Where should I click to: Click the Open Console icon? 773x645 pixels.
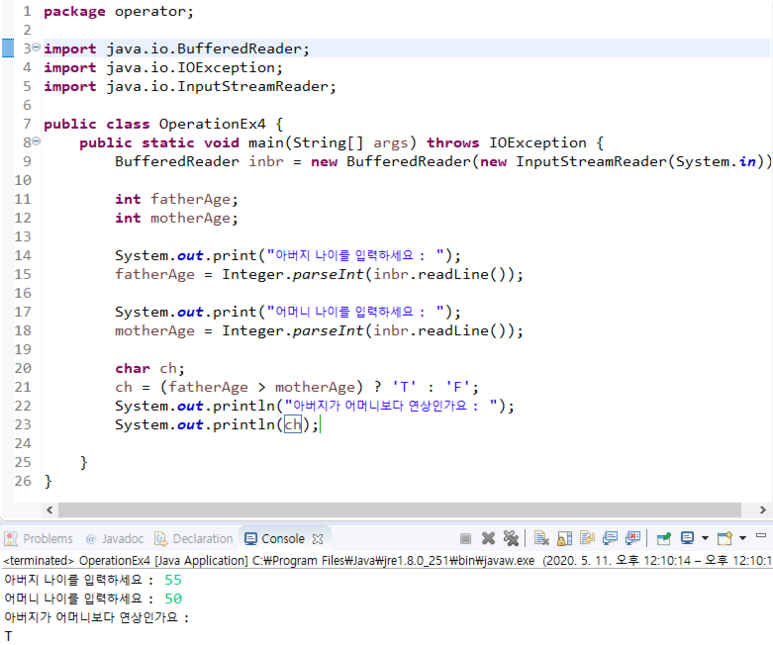coord(725,538)
